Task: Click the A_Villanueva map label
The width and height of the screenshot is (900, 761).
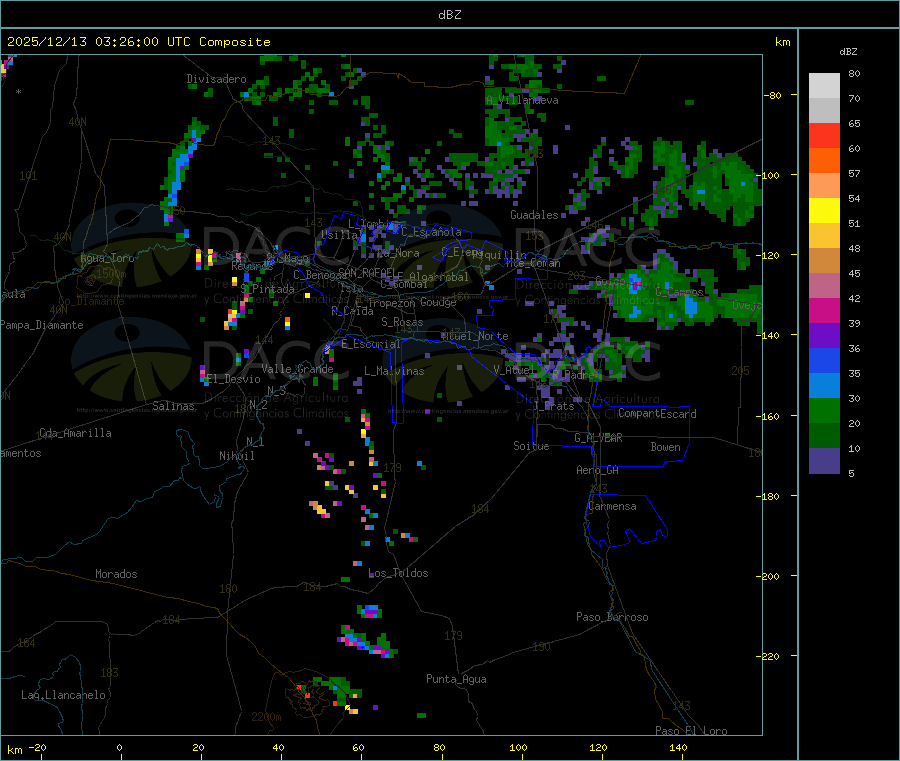Action: pos(522,100)
